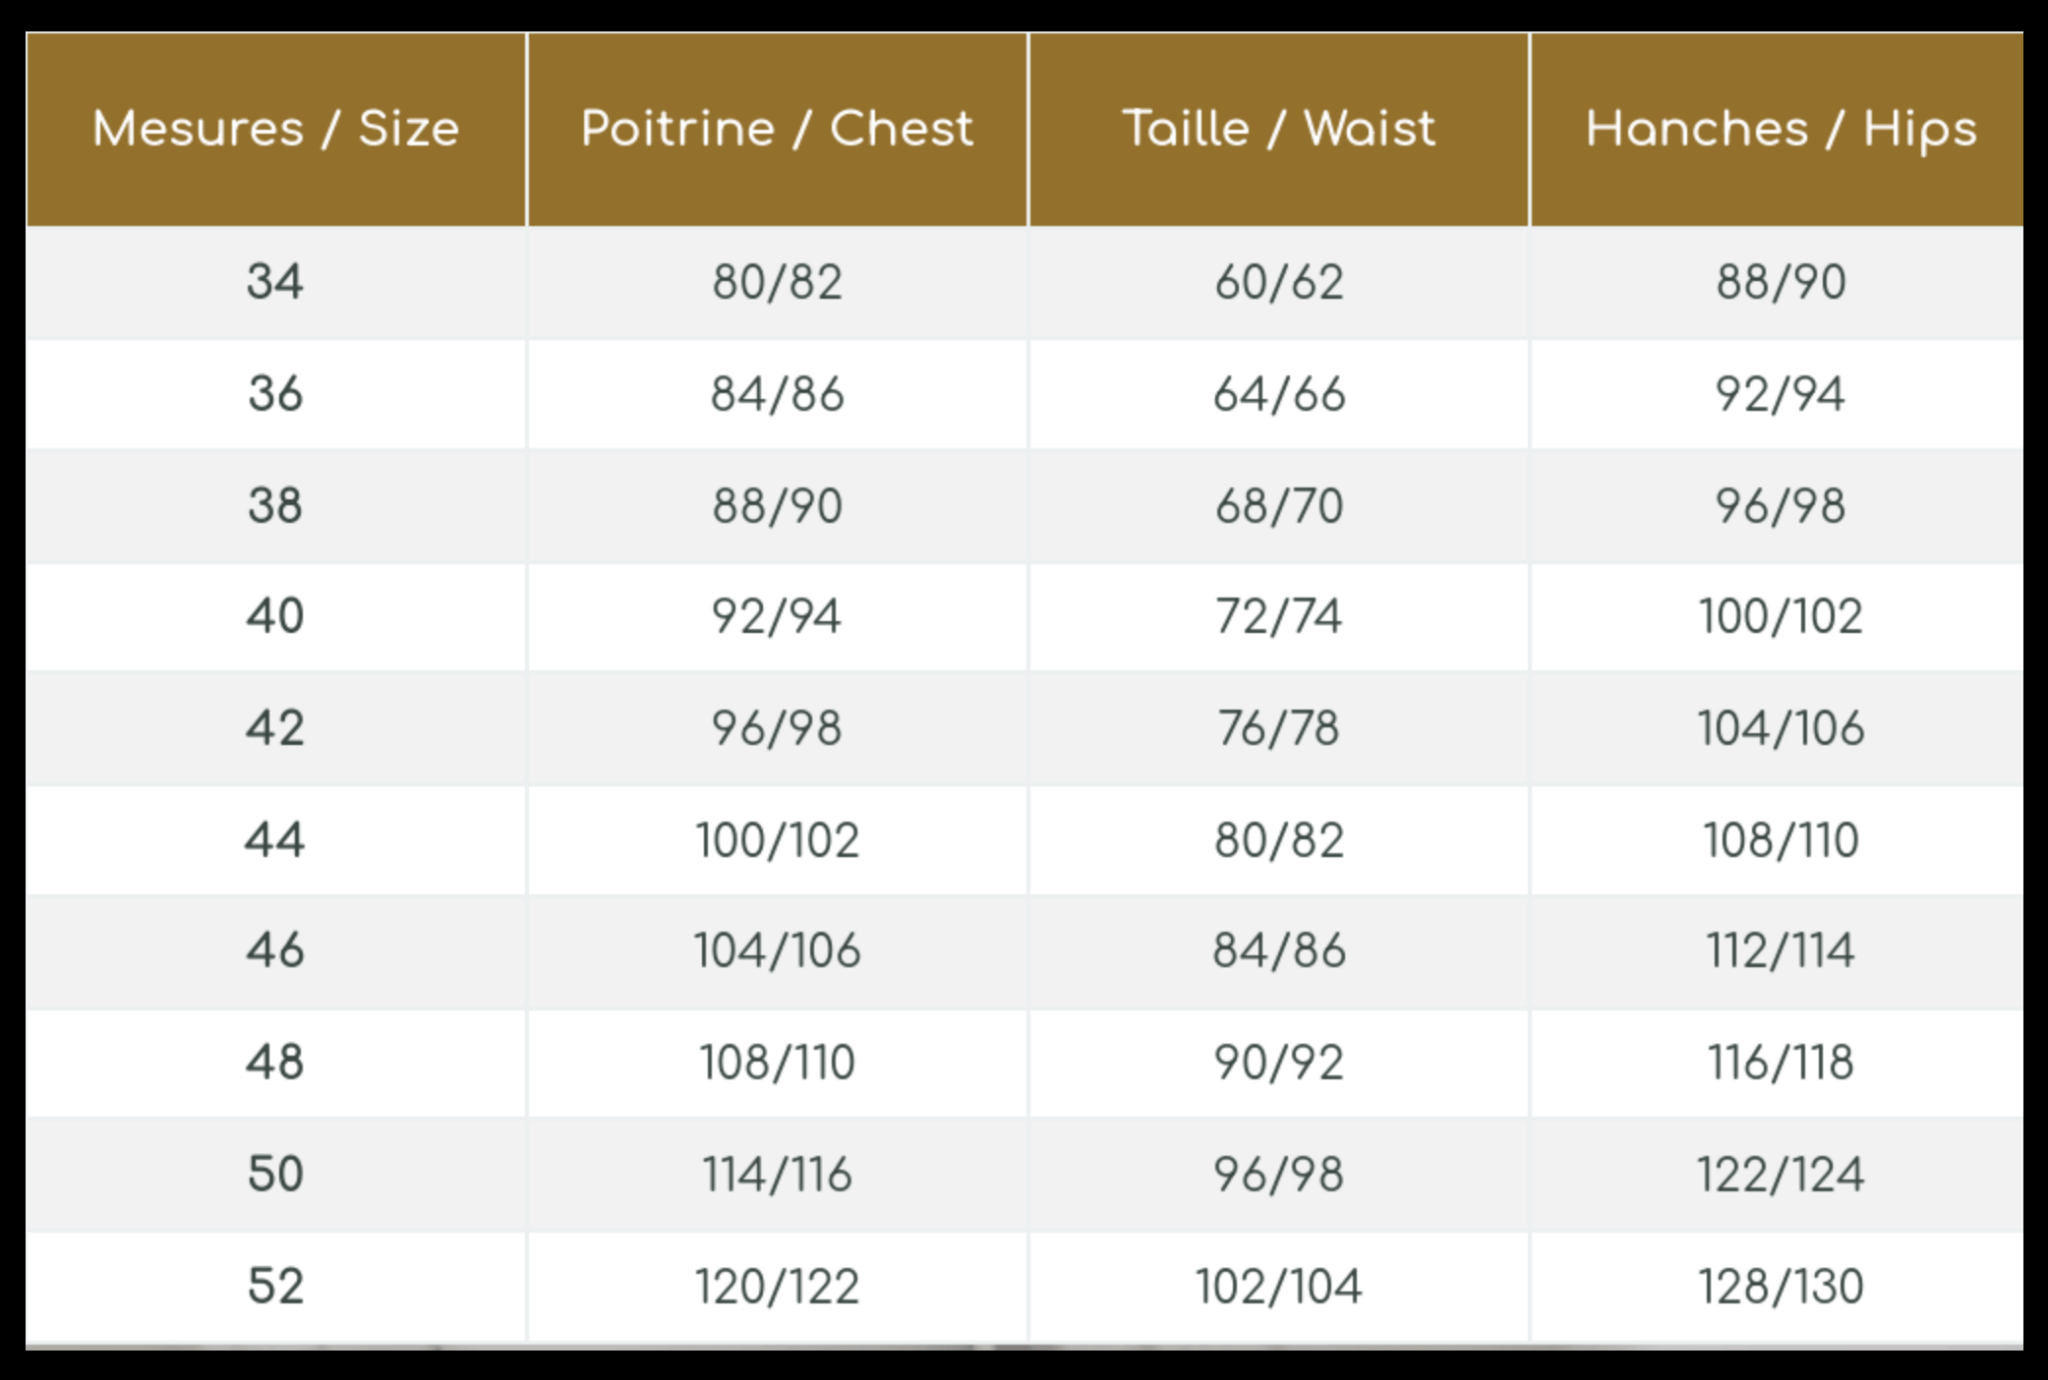The image size is (2048, 1380).
Task: Click the "Mesures / Size" column header
Action: coord(276,129)
